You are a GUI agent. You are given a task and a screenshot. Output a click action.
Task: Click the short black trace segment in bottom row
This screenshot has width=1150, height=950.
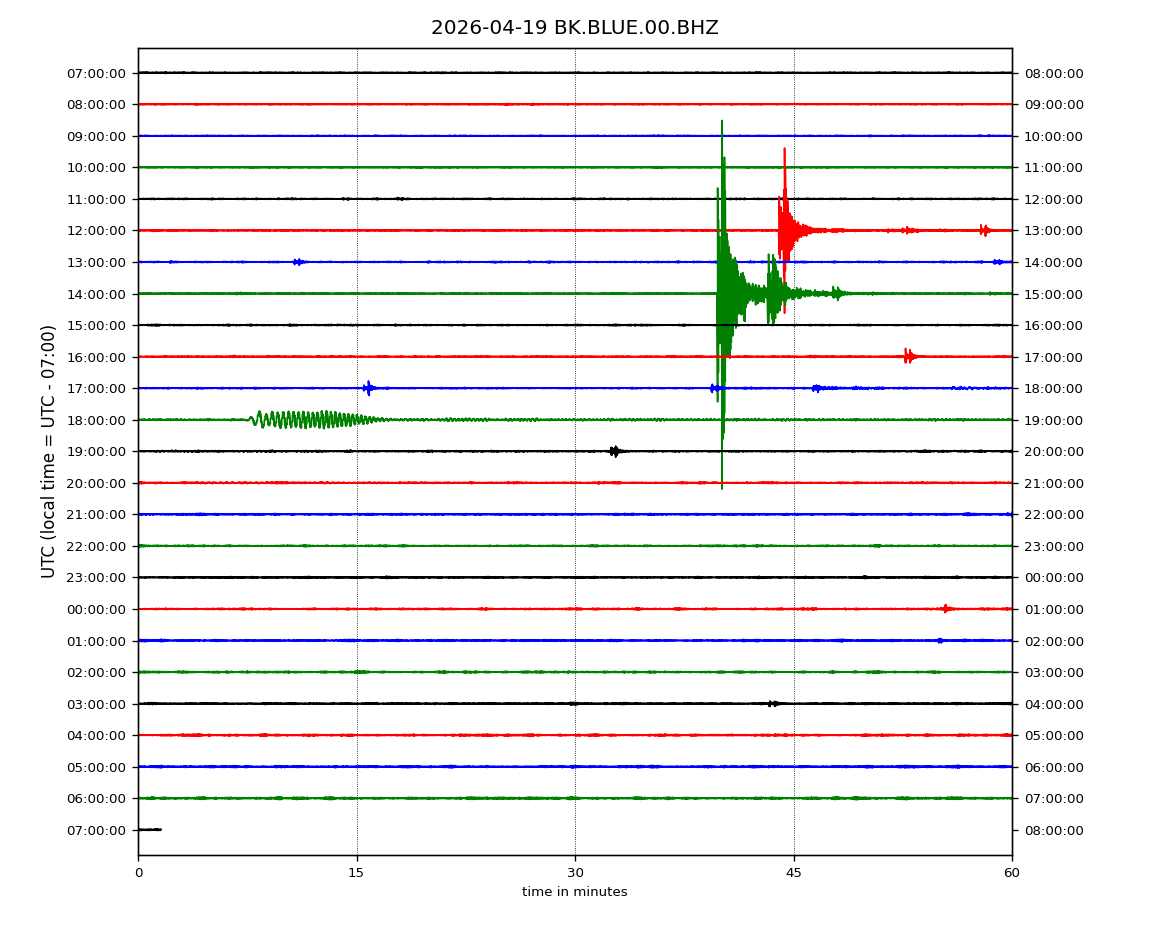[x=149, y=829]
